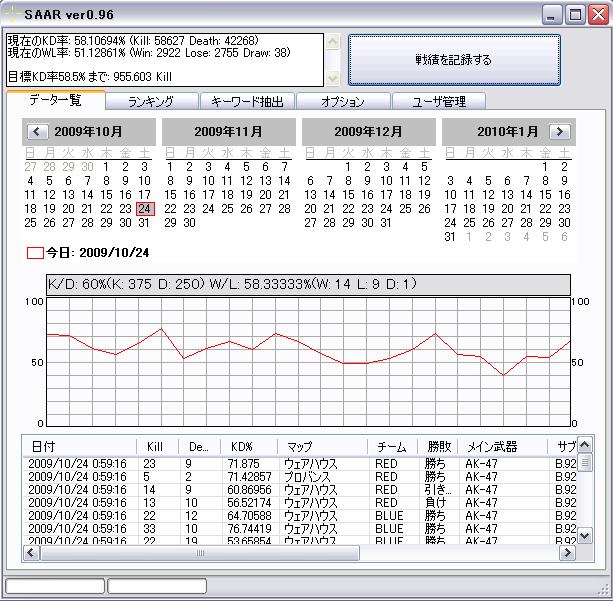613x601 pixels.
Task: Select date 25 in 2009年12月 calendar
Action: pyautogui.click(x=405, y=209)
